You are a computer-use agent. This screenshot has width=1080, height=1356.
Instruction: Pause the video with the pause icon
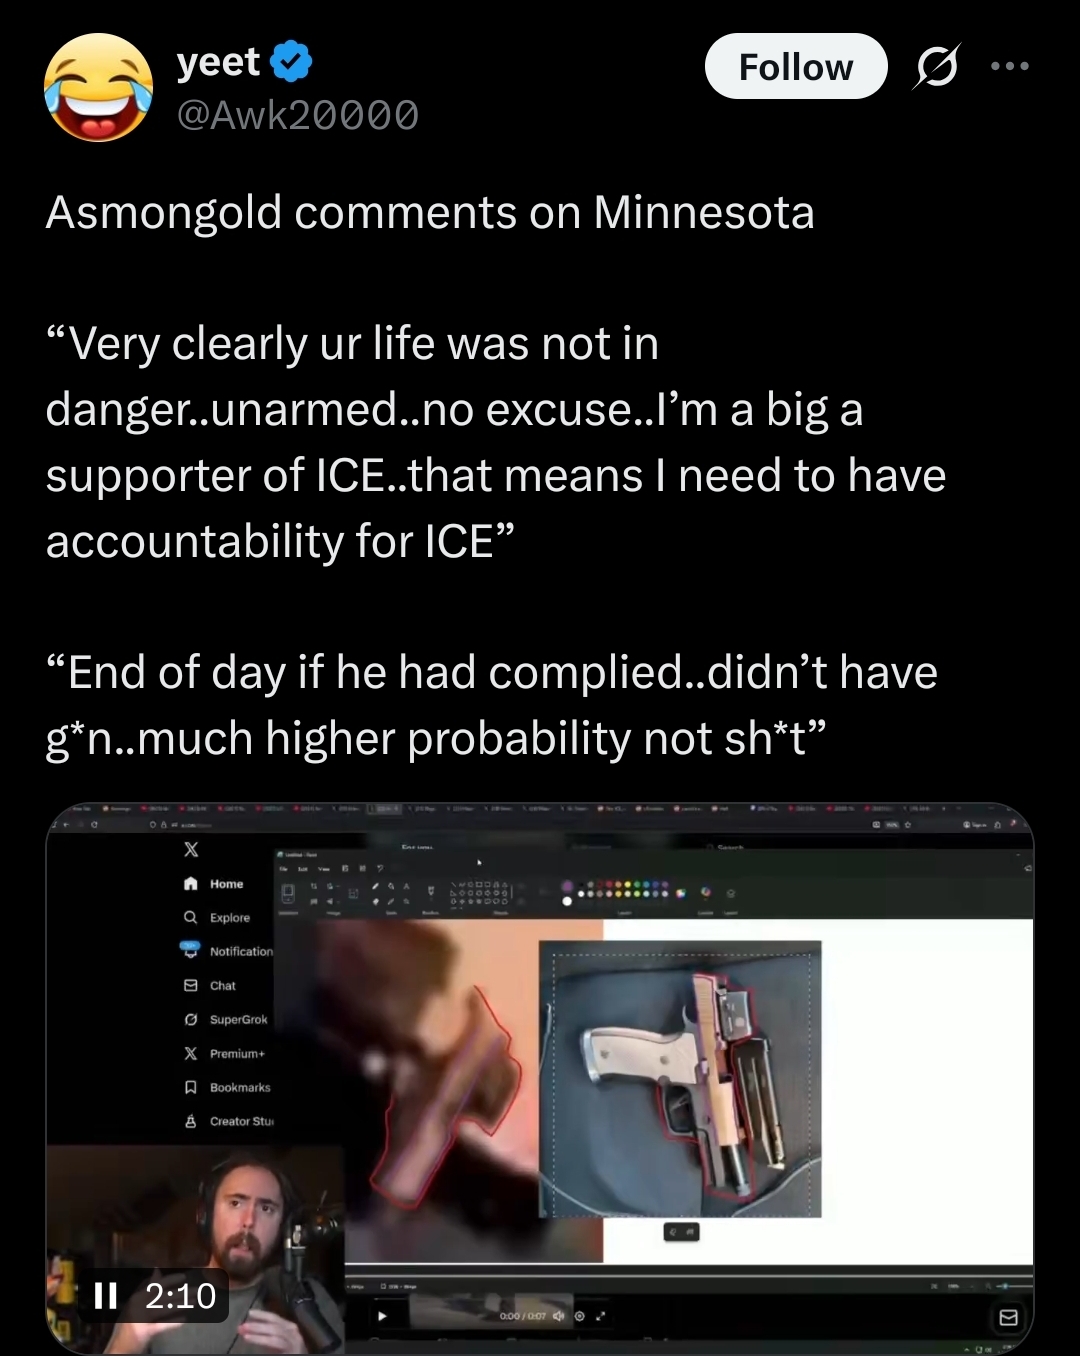105,1296
